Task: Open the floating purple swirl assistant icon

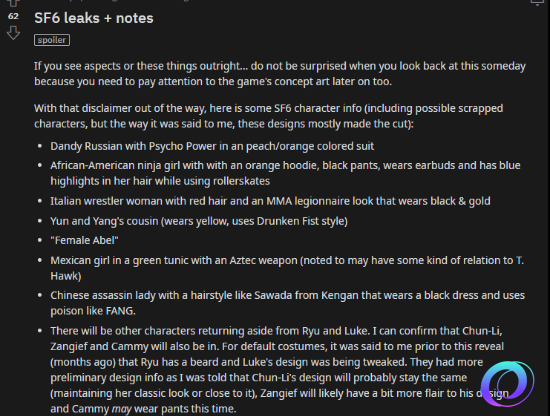Action: [508, 383]
